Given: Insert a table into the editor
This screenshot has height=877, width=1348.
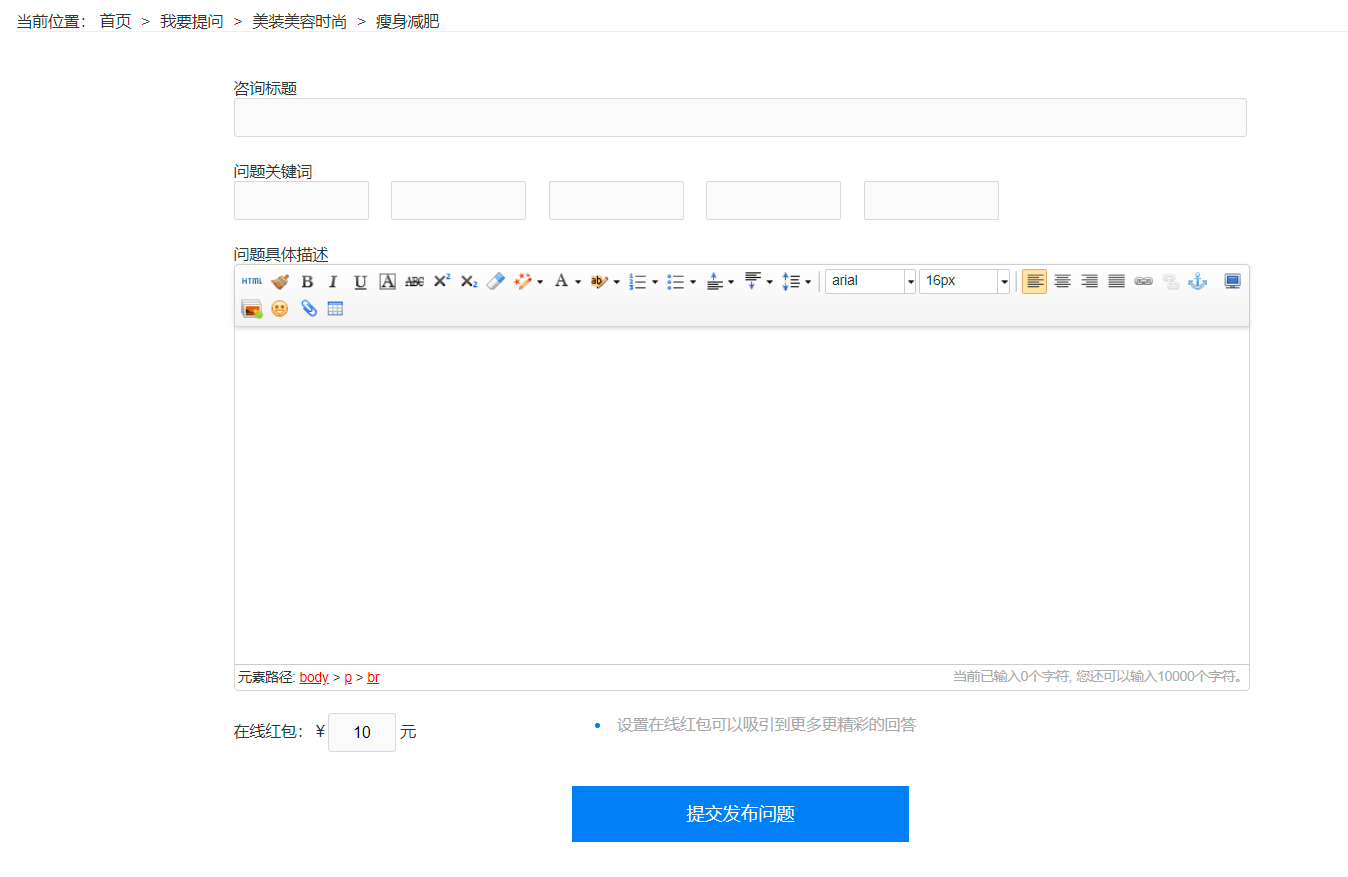Looking at the screenshot, I should click(x=334, y=308).
